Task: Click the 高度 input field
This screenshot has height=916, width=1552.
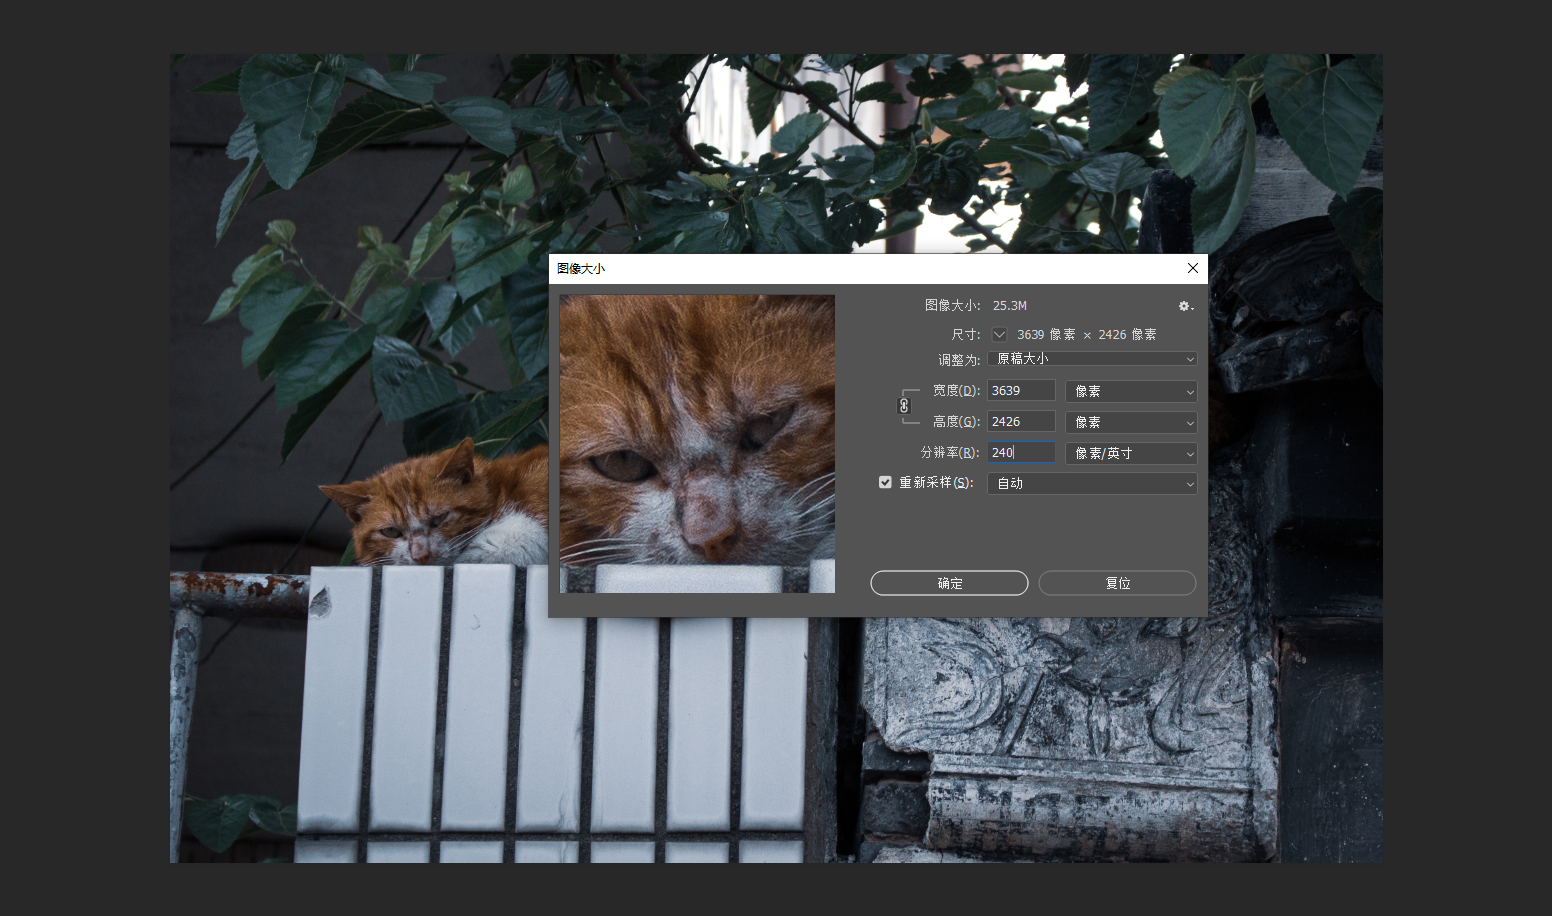Action: click(1021, 422)
